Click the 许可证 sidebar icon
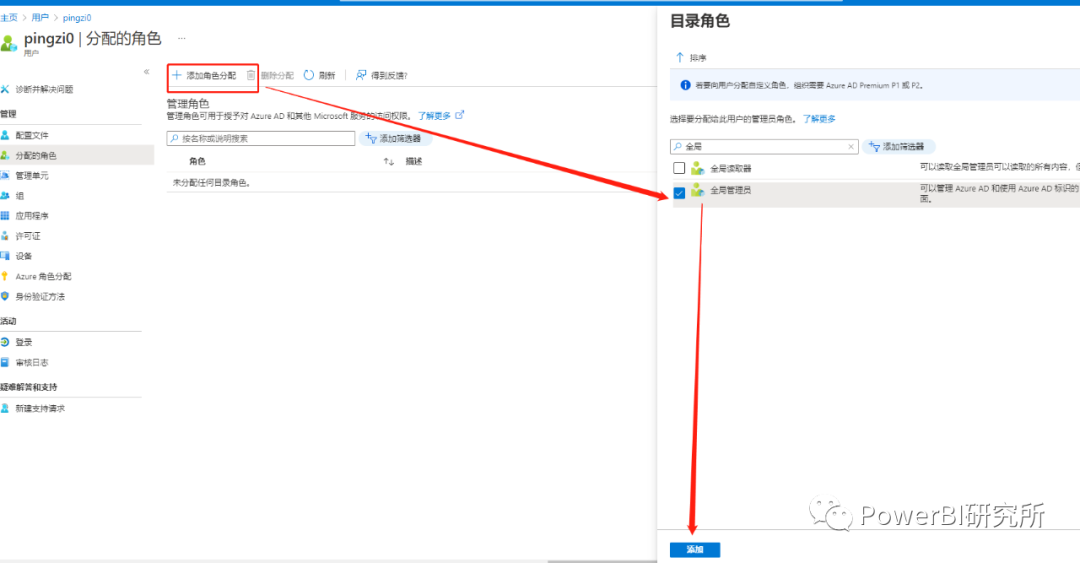 (5, 236)
